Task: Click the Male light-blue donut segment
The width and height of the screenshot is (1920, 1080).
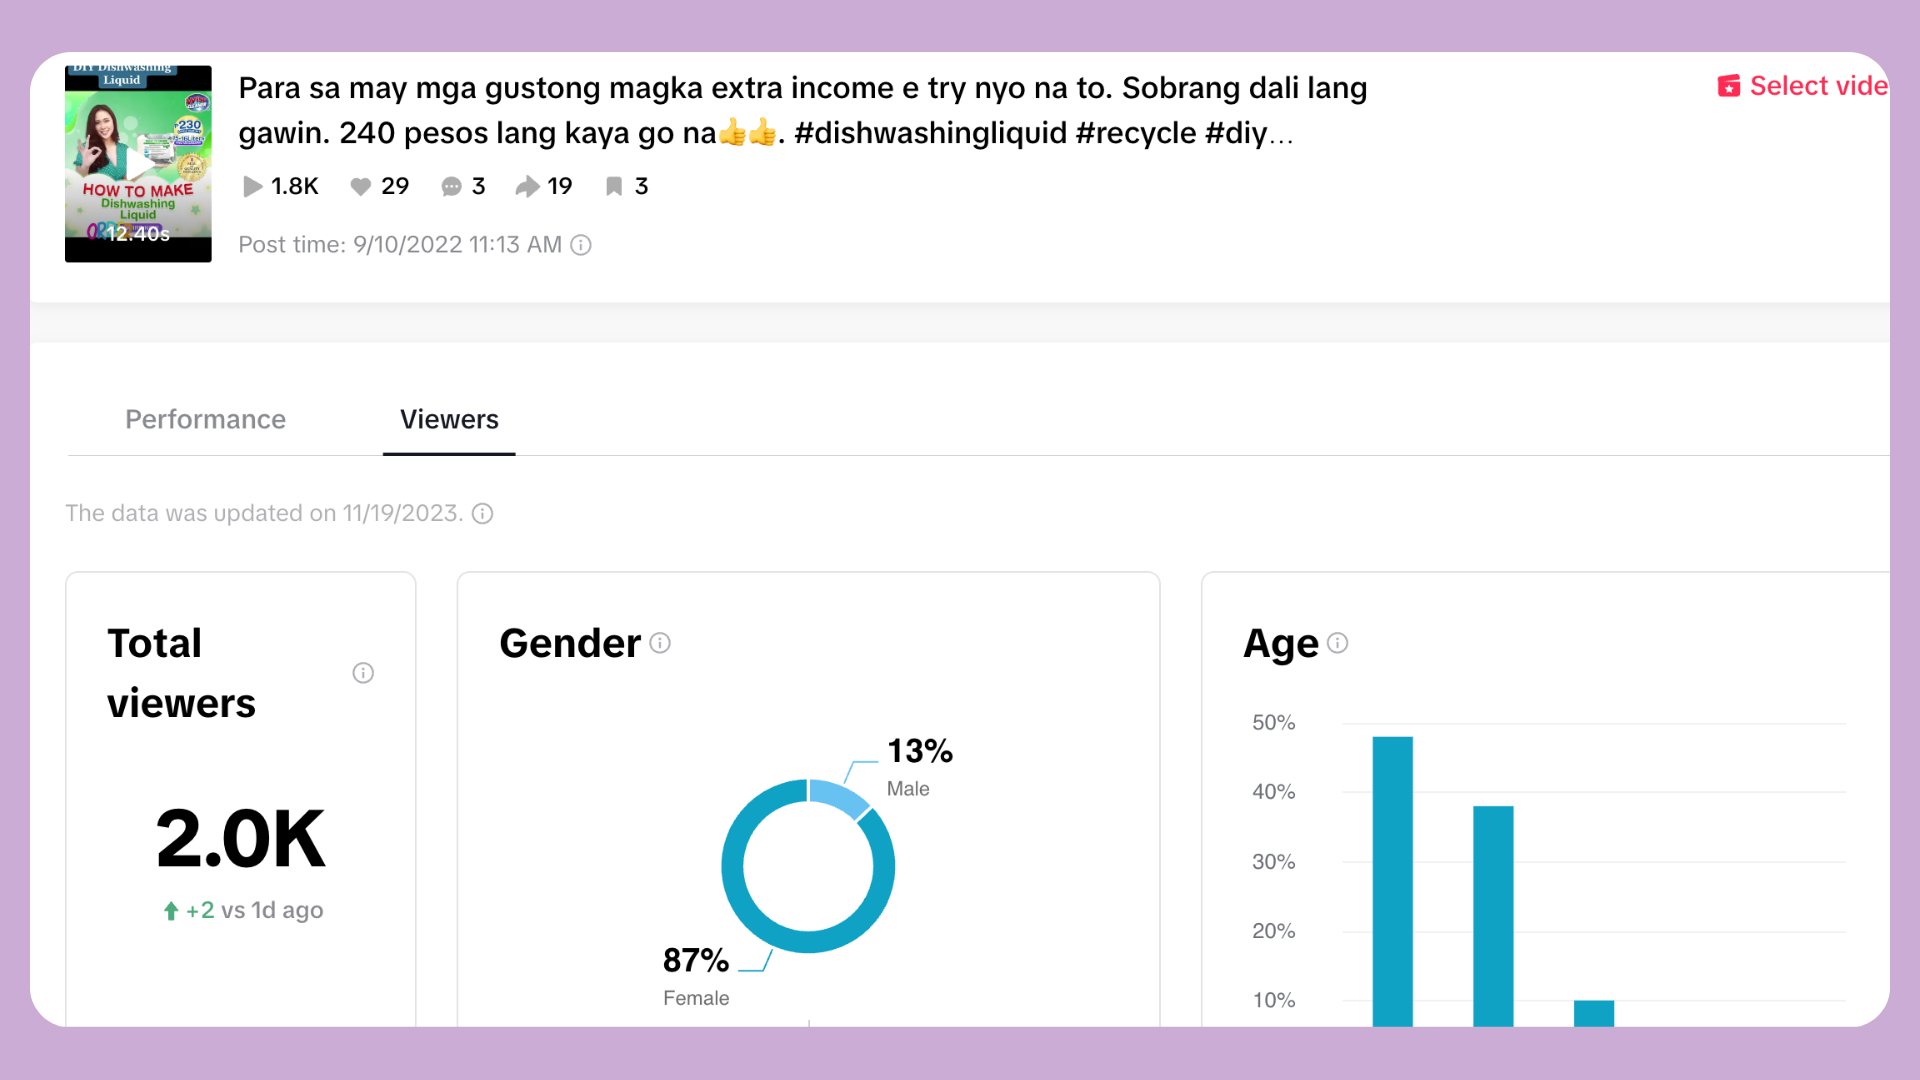Action: 836,796
